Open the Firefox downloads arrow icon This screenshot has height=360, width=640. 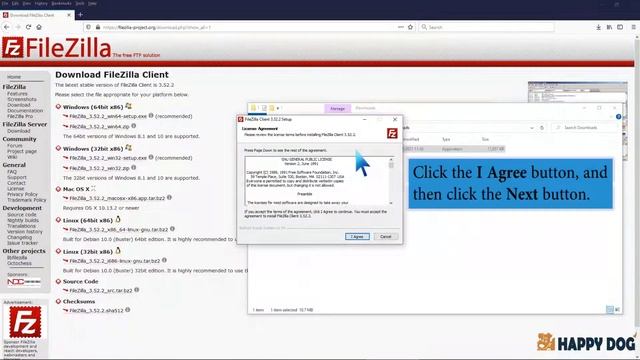tap(598, 27)
